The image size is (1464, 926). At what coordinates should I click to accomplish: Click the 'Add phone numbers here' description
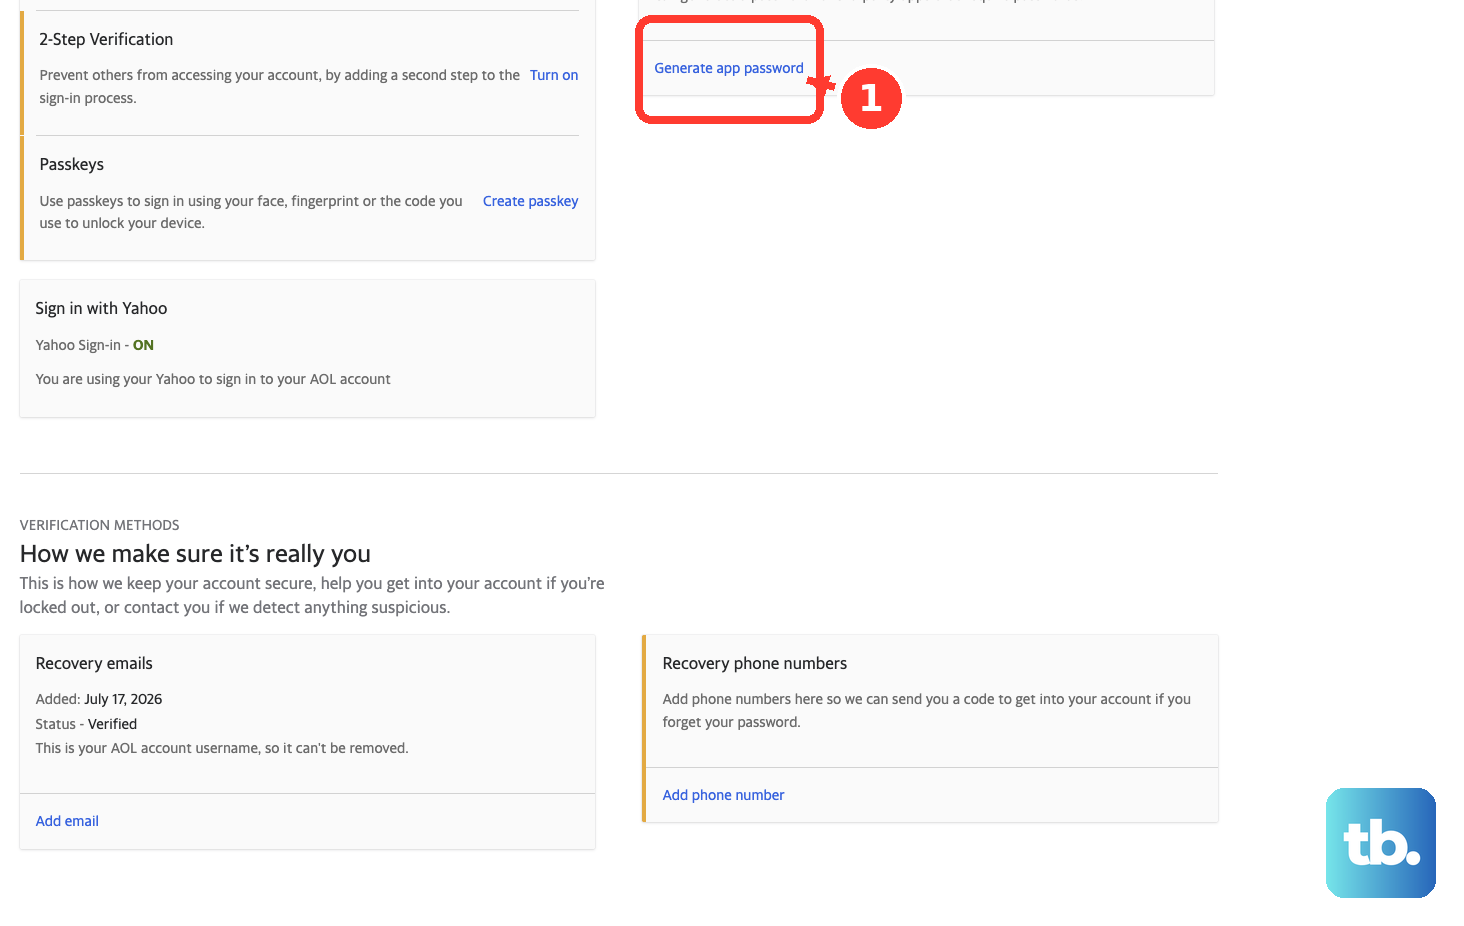point(927,711)
